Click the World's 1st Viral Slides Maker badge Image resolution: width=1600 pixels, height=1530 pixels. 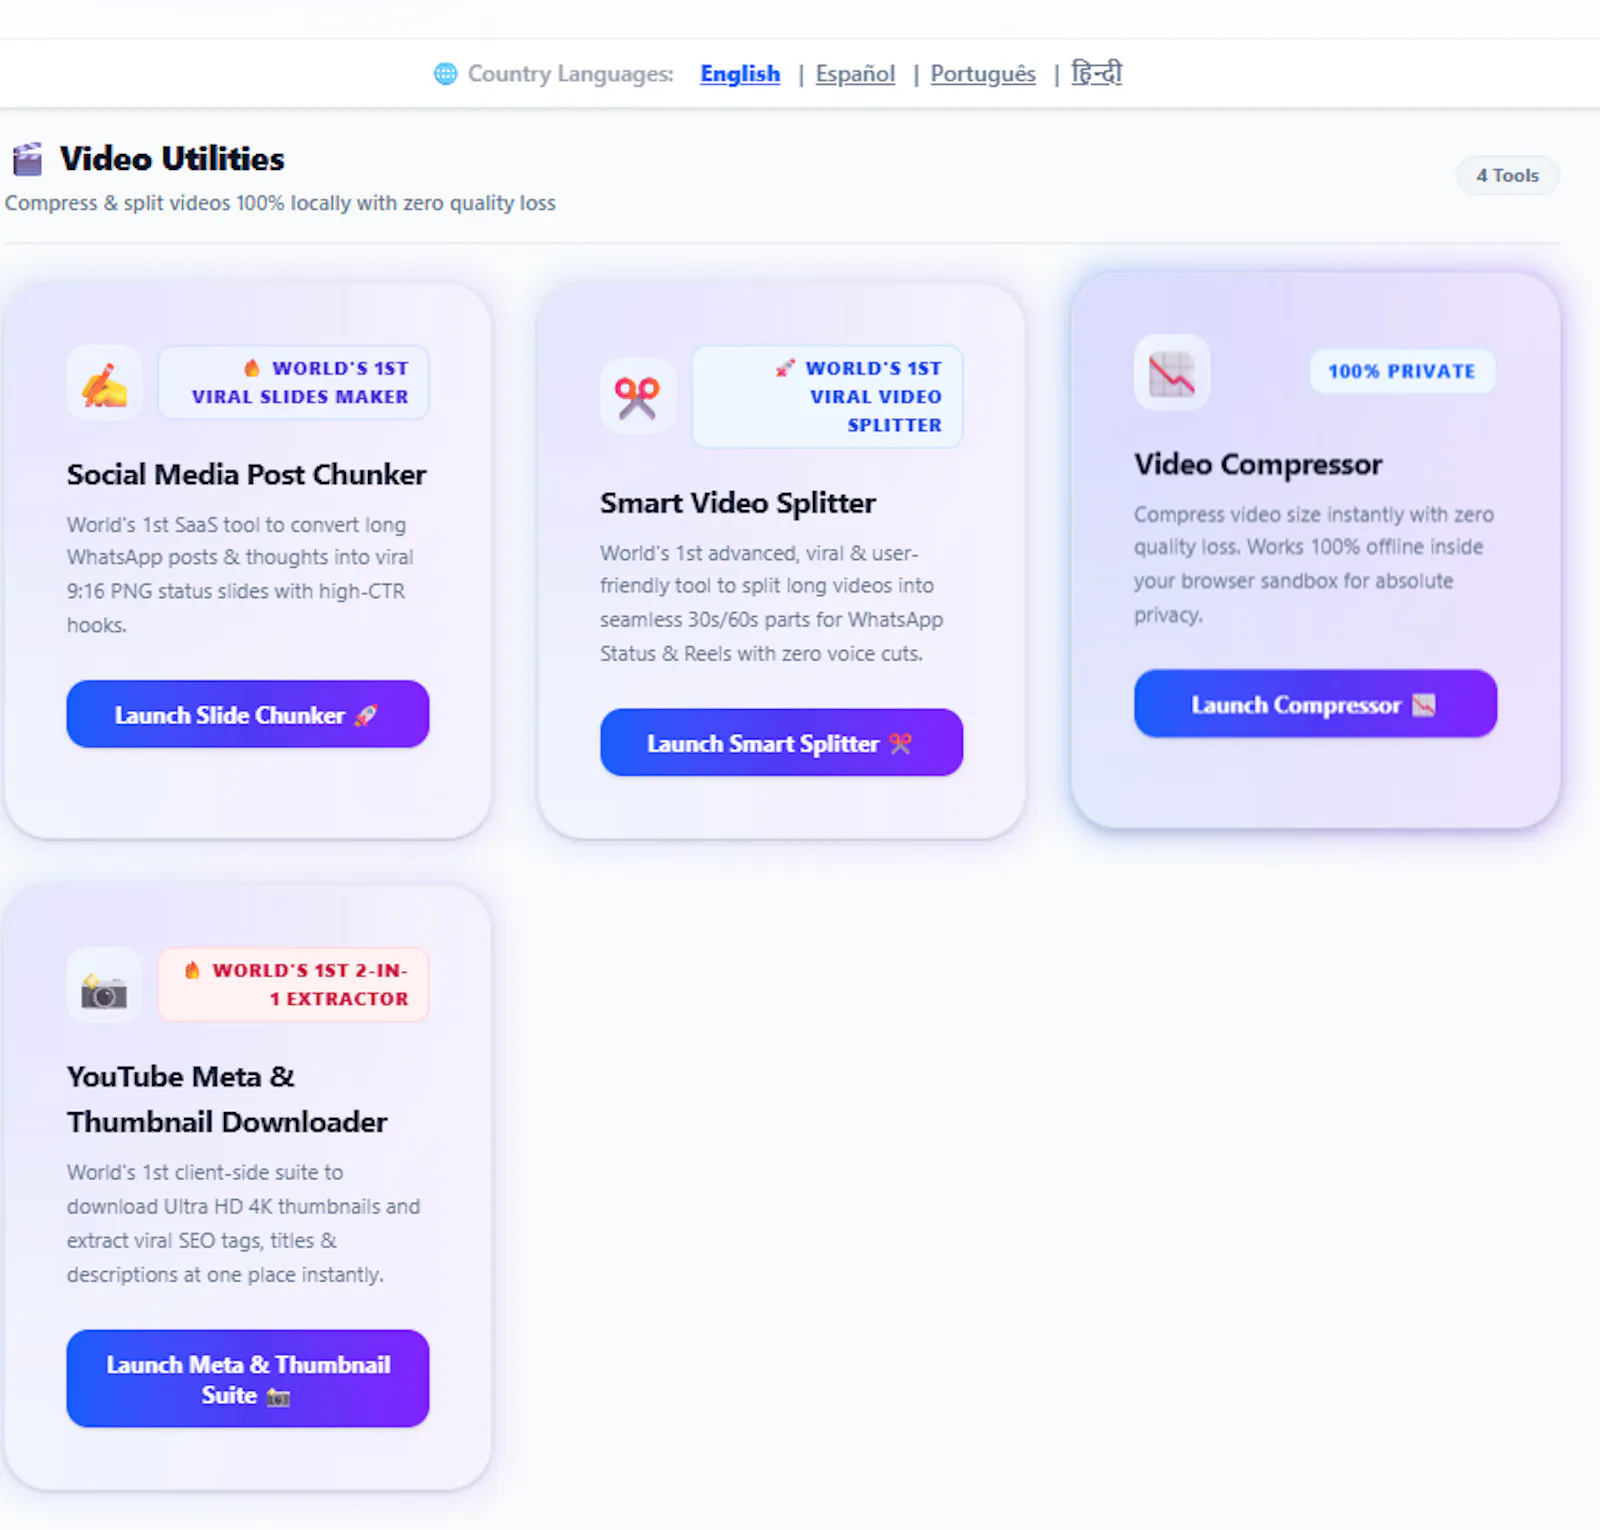click(x=294, y=383)
